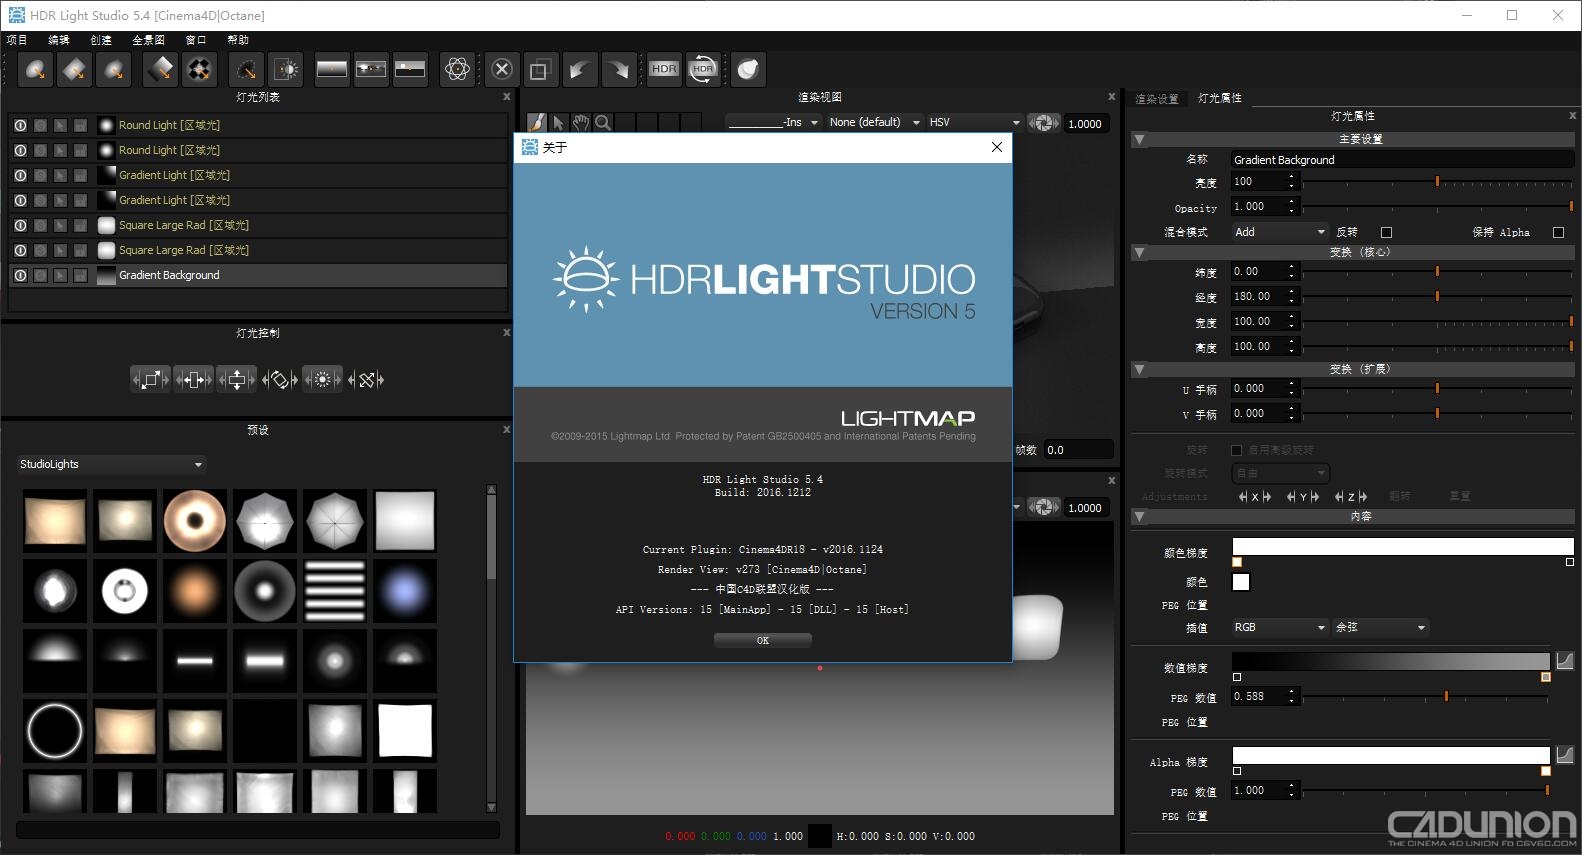Screen dimensions: 1582x855
Task: Click the atom-shaped toolbar icon
Action: [x=458, y=69]
